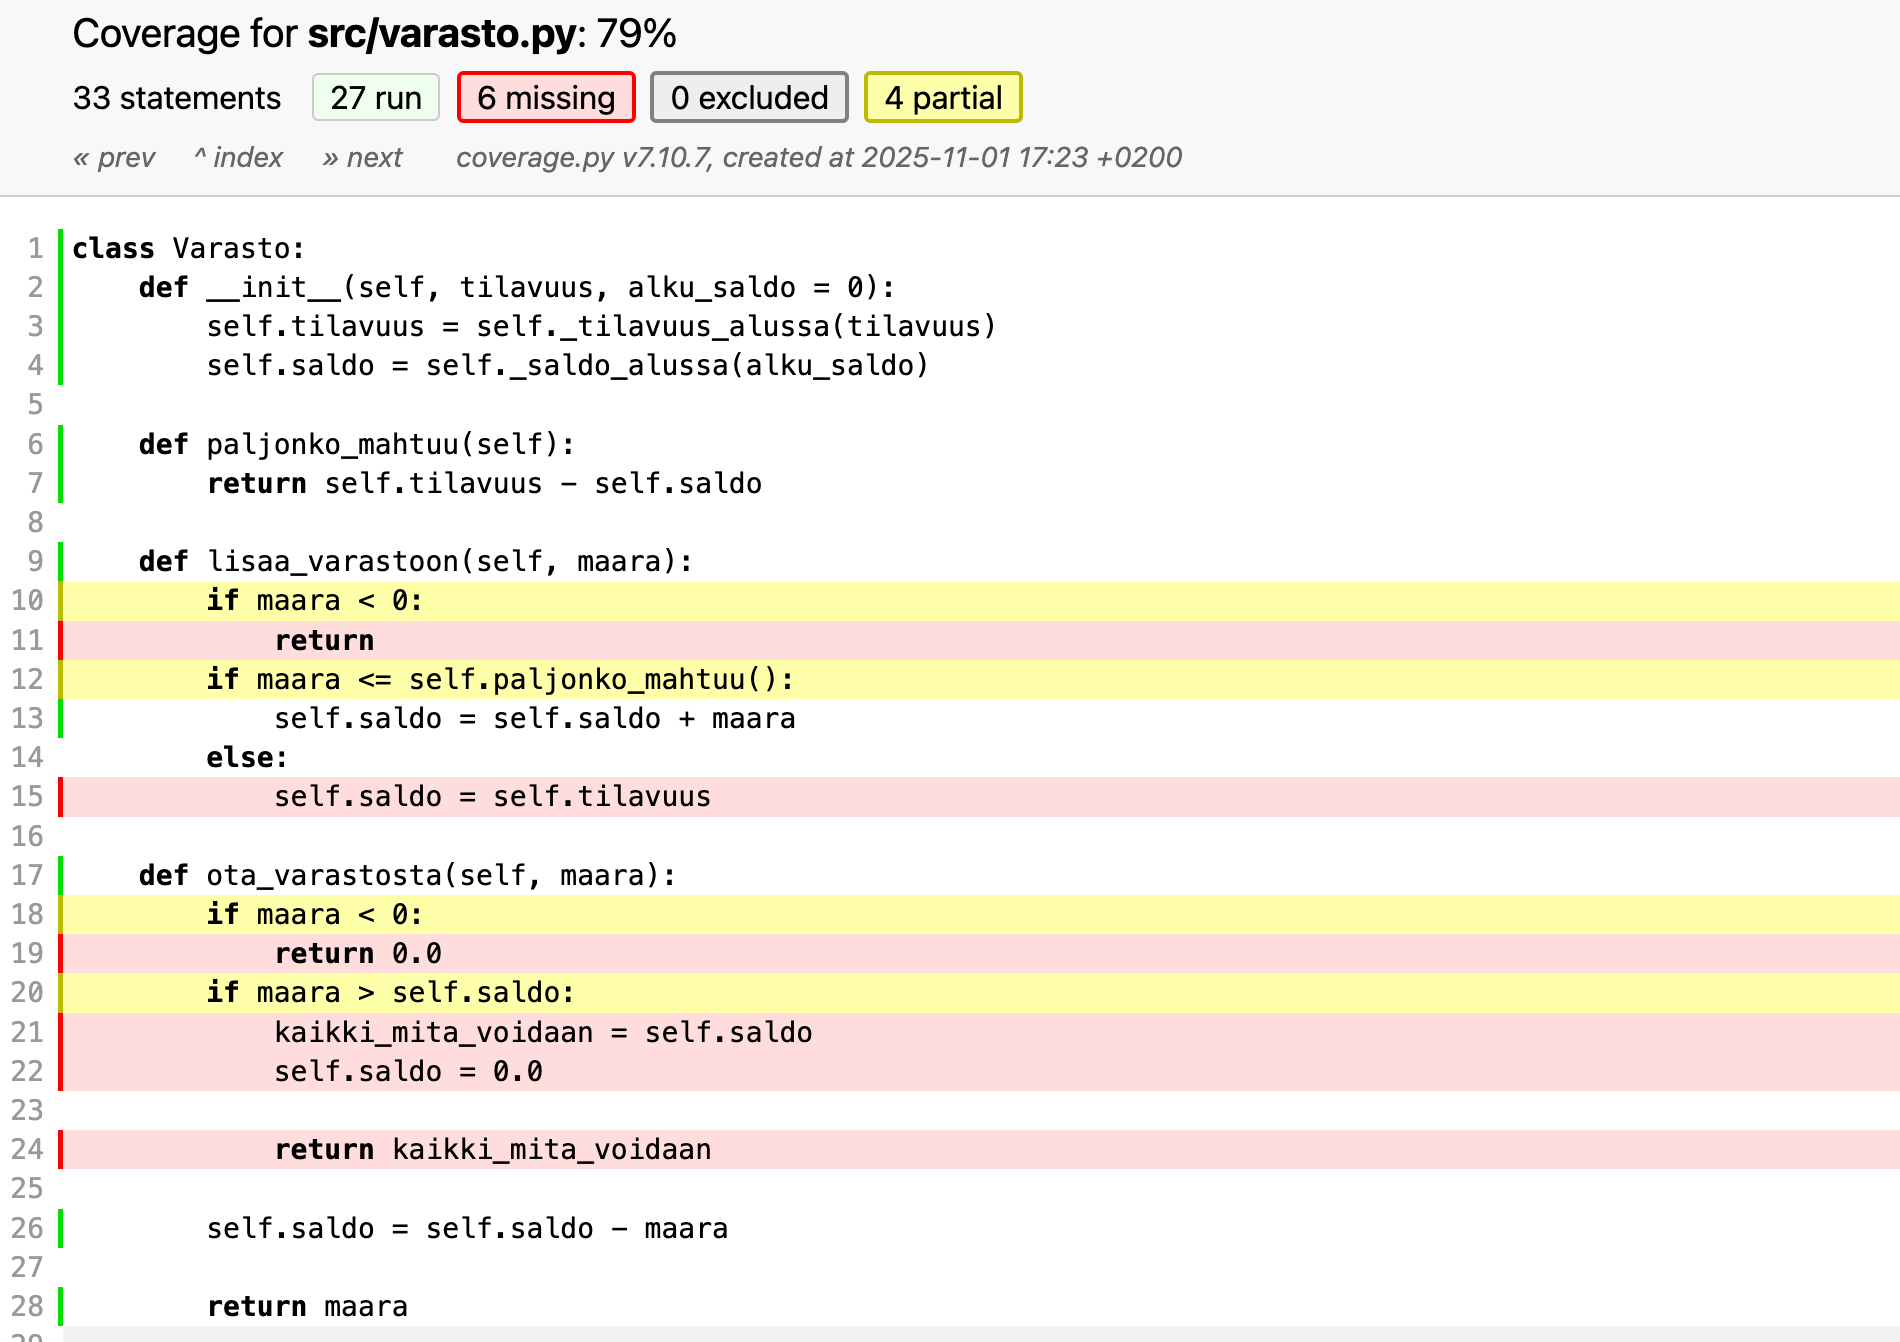Screen dimensions: 1900x1342
Task: Click line number 24 anchor
Action: (28, 1150)
